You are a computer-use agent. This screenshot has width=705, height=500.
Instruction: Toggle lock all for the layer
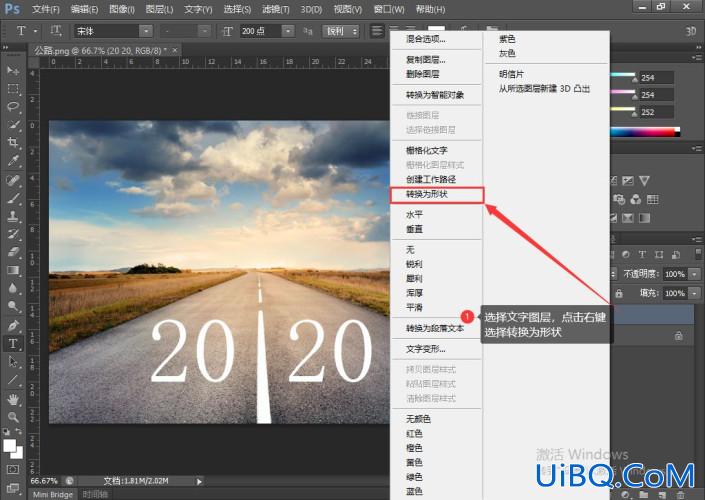pos(619,294)
